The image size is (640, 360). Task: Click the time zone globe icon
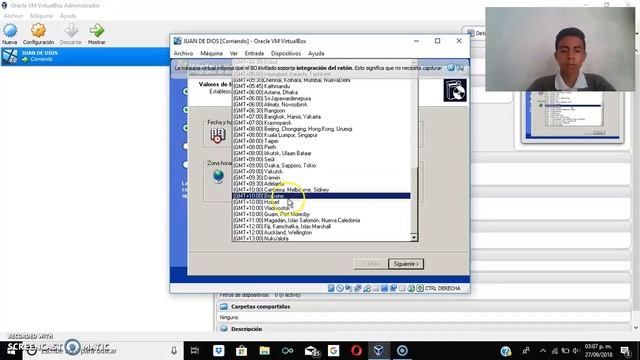click(218, 176)
